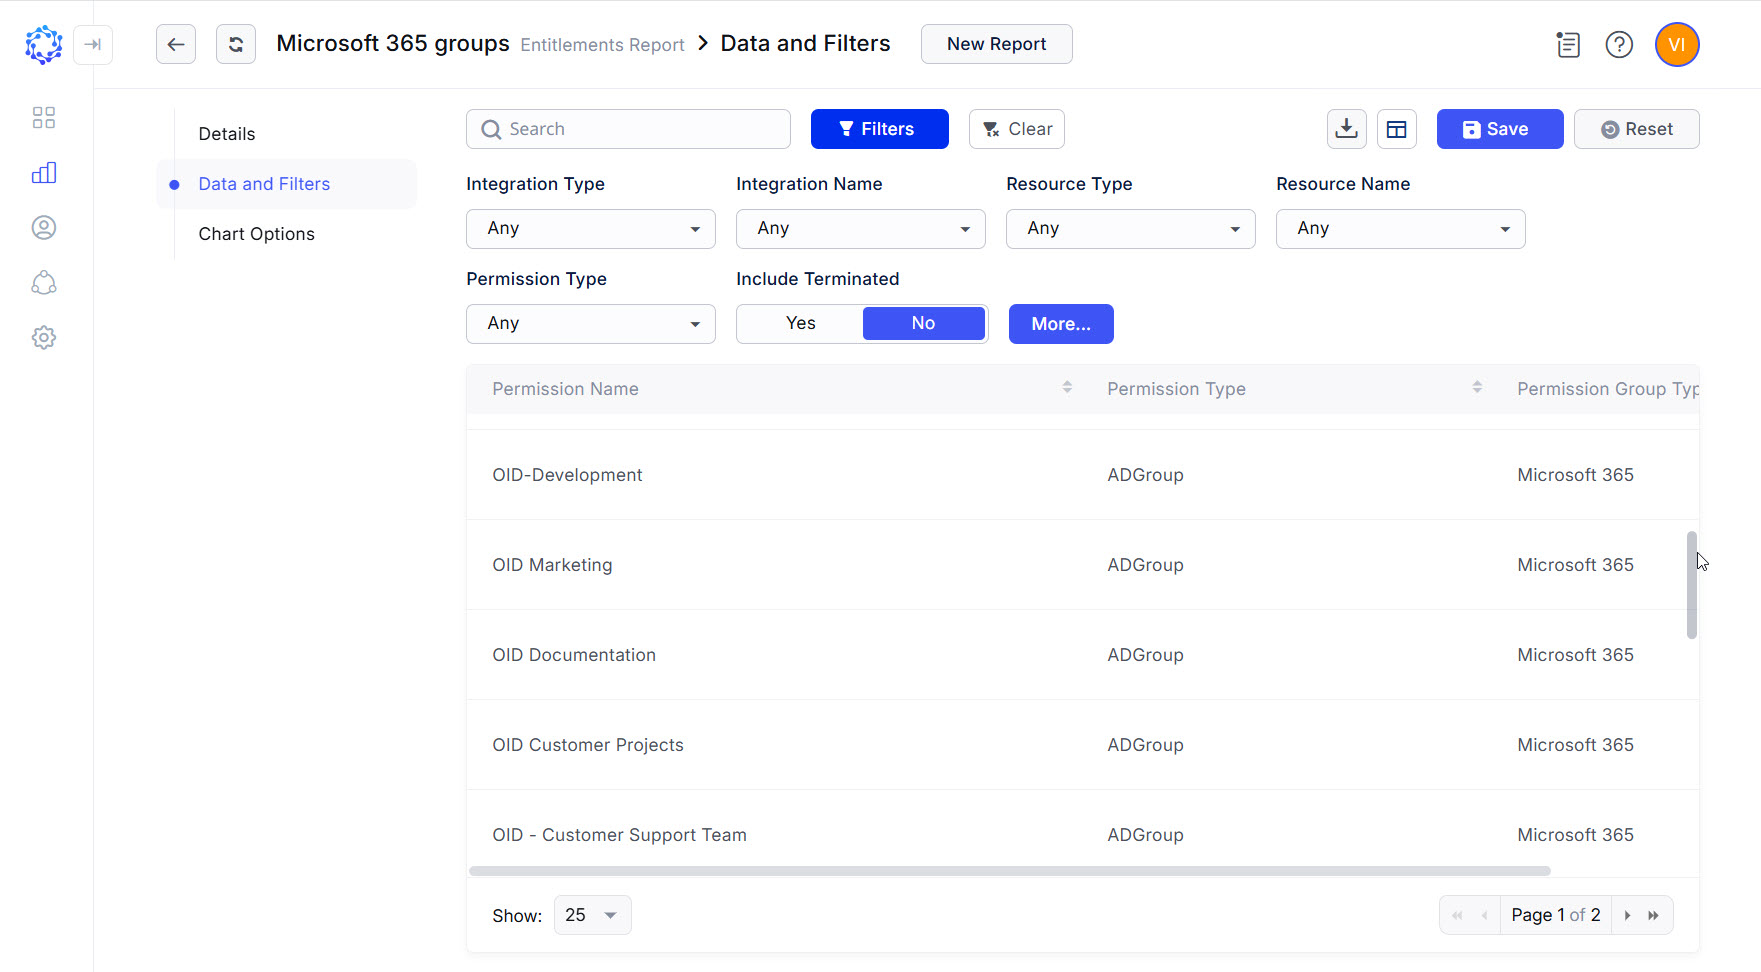Image resolution: width=1761 pixels, height=972 pixels.
Task: Create a New Report
Action: tap(996, 44)
